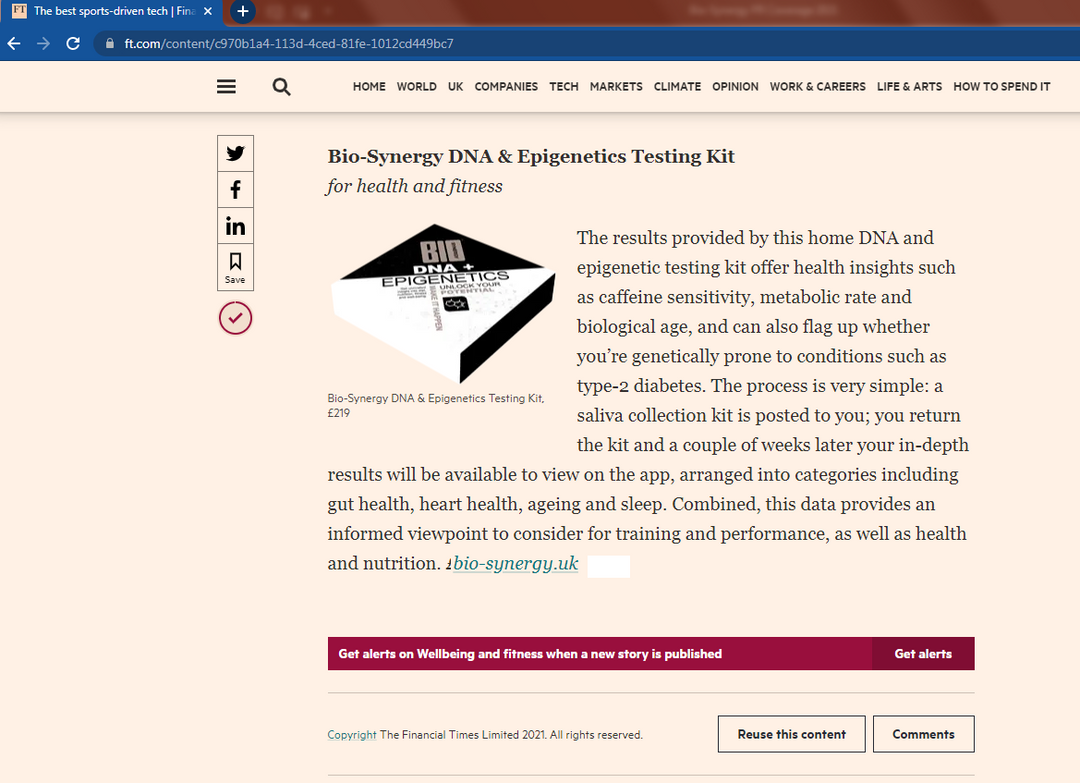This screenshot has height=783, width=1080.
Task: Click the Get alerts button
Action: [923, 654]
